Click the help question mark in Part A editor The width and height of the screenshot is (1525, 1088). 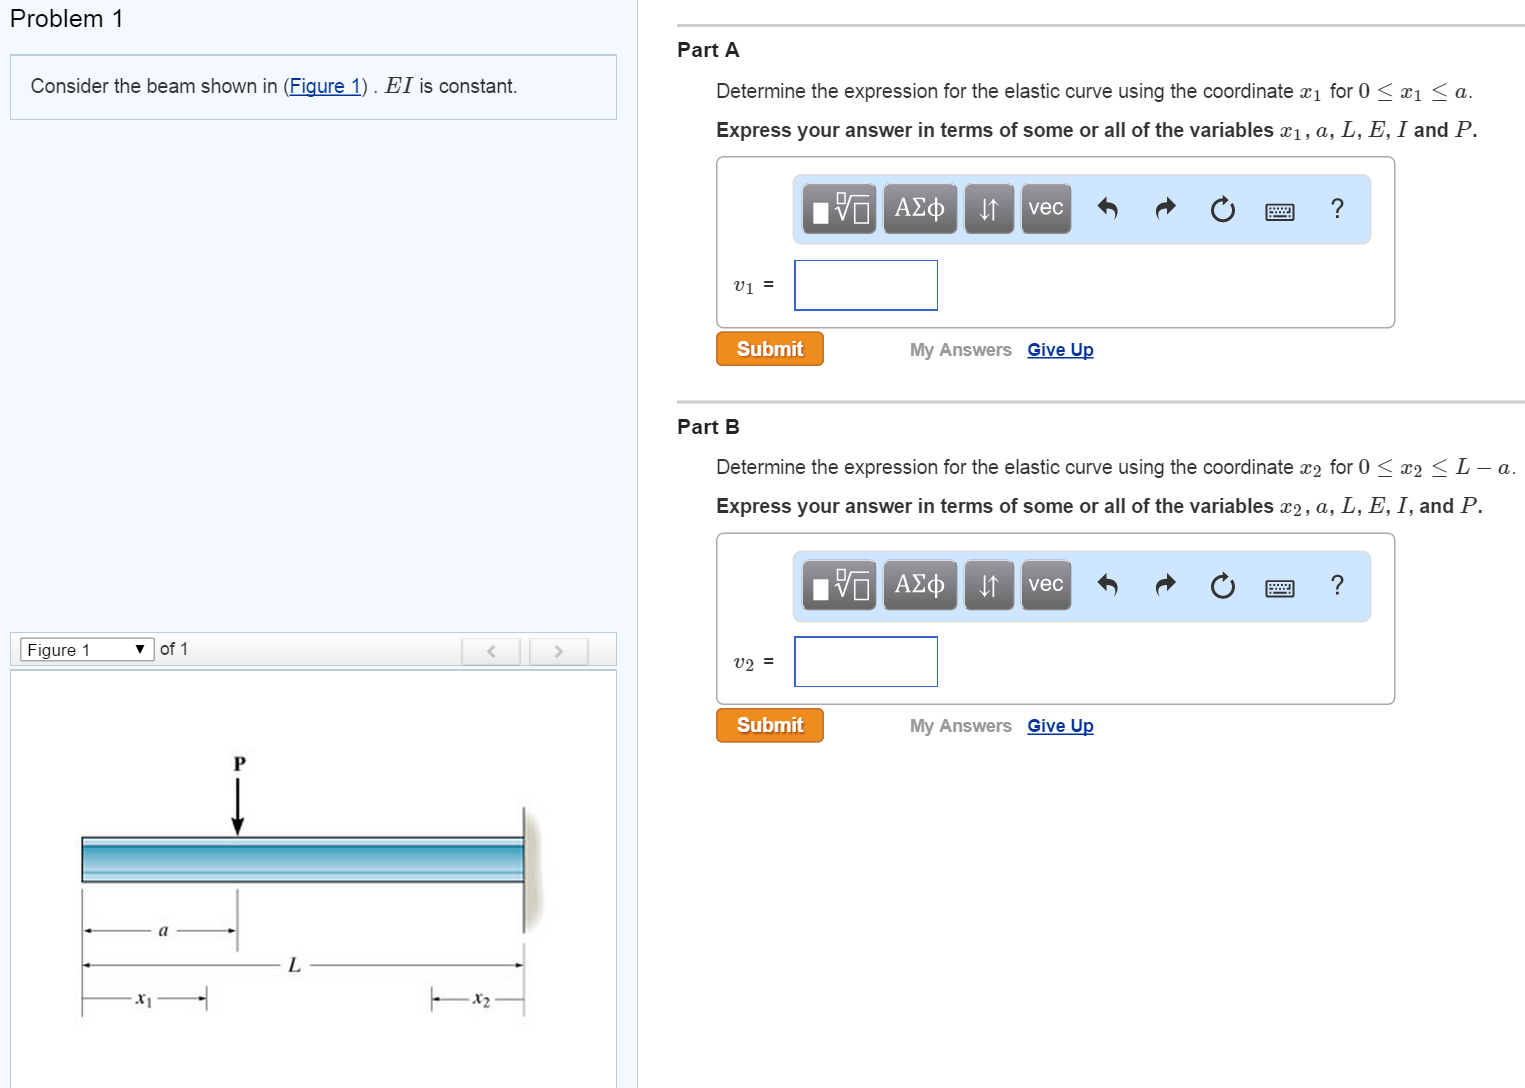(x=1336, y=208)
